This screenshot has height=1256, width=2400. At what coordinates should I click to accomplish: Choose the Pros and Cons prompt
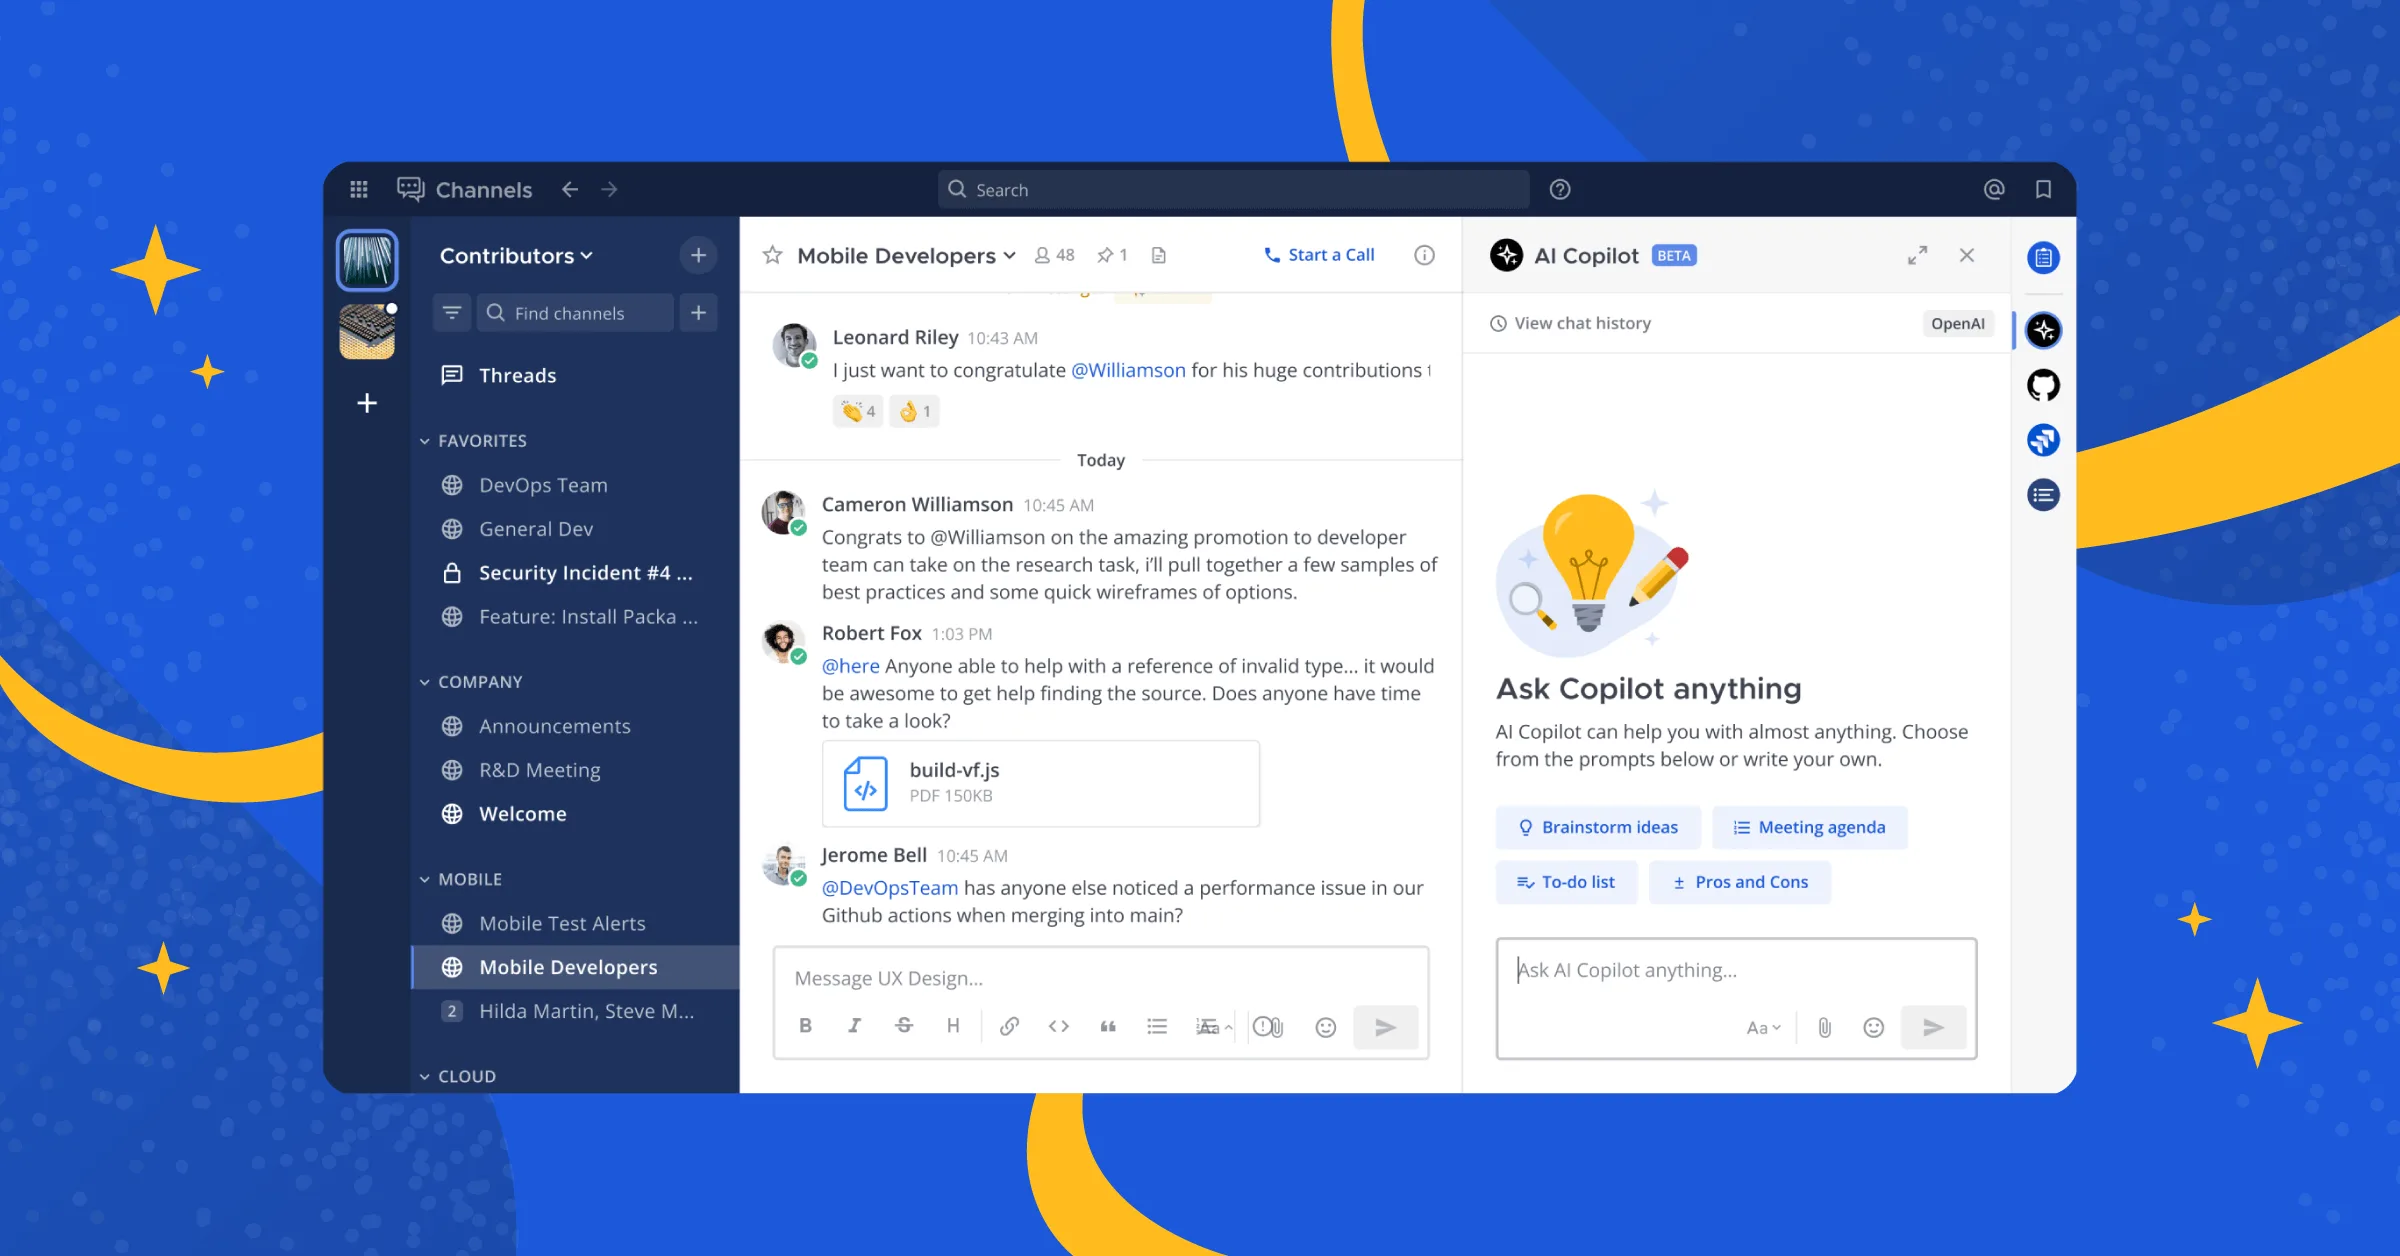click(1740, 882)
